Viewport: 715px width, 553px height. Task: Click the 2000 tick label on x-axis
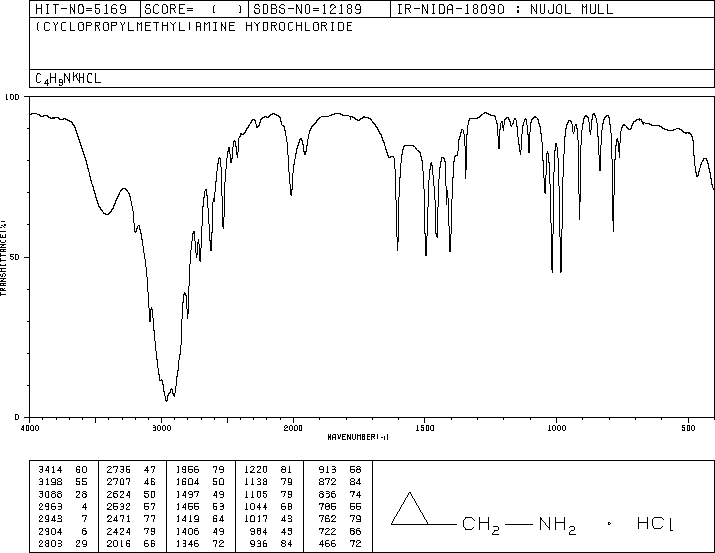293,428
